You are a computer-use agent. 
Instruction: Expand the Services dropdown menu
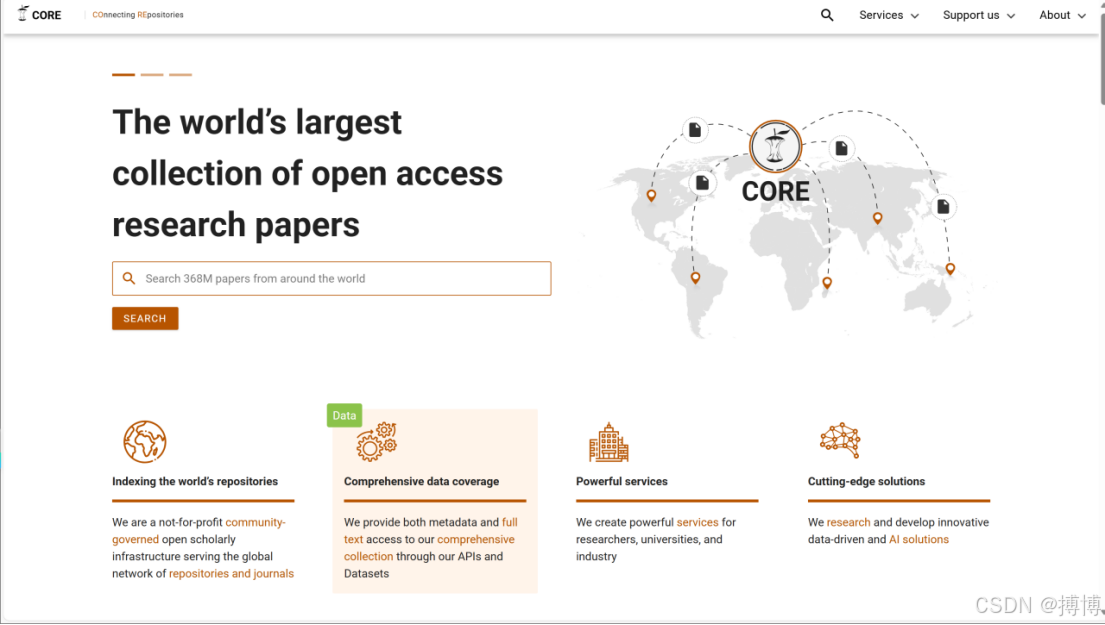point(889,15)
